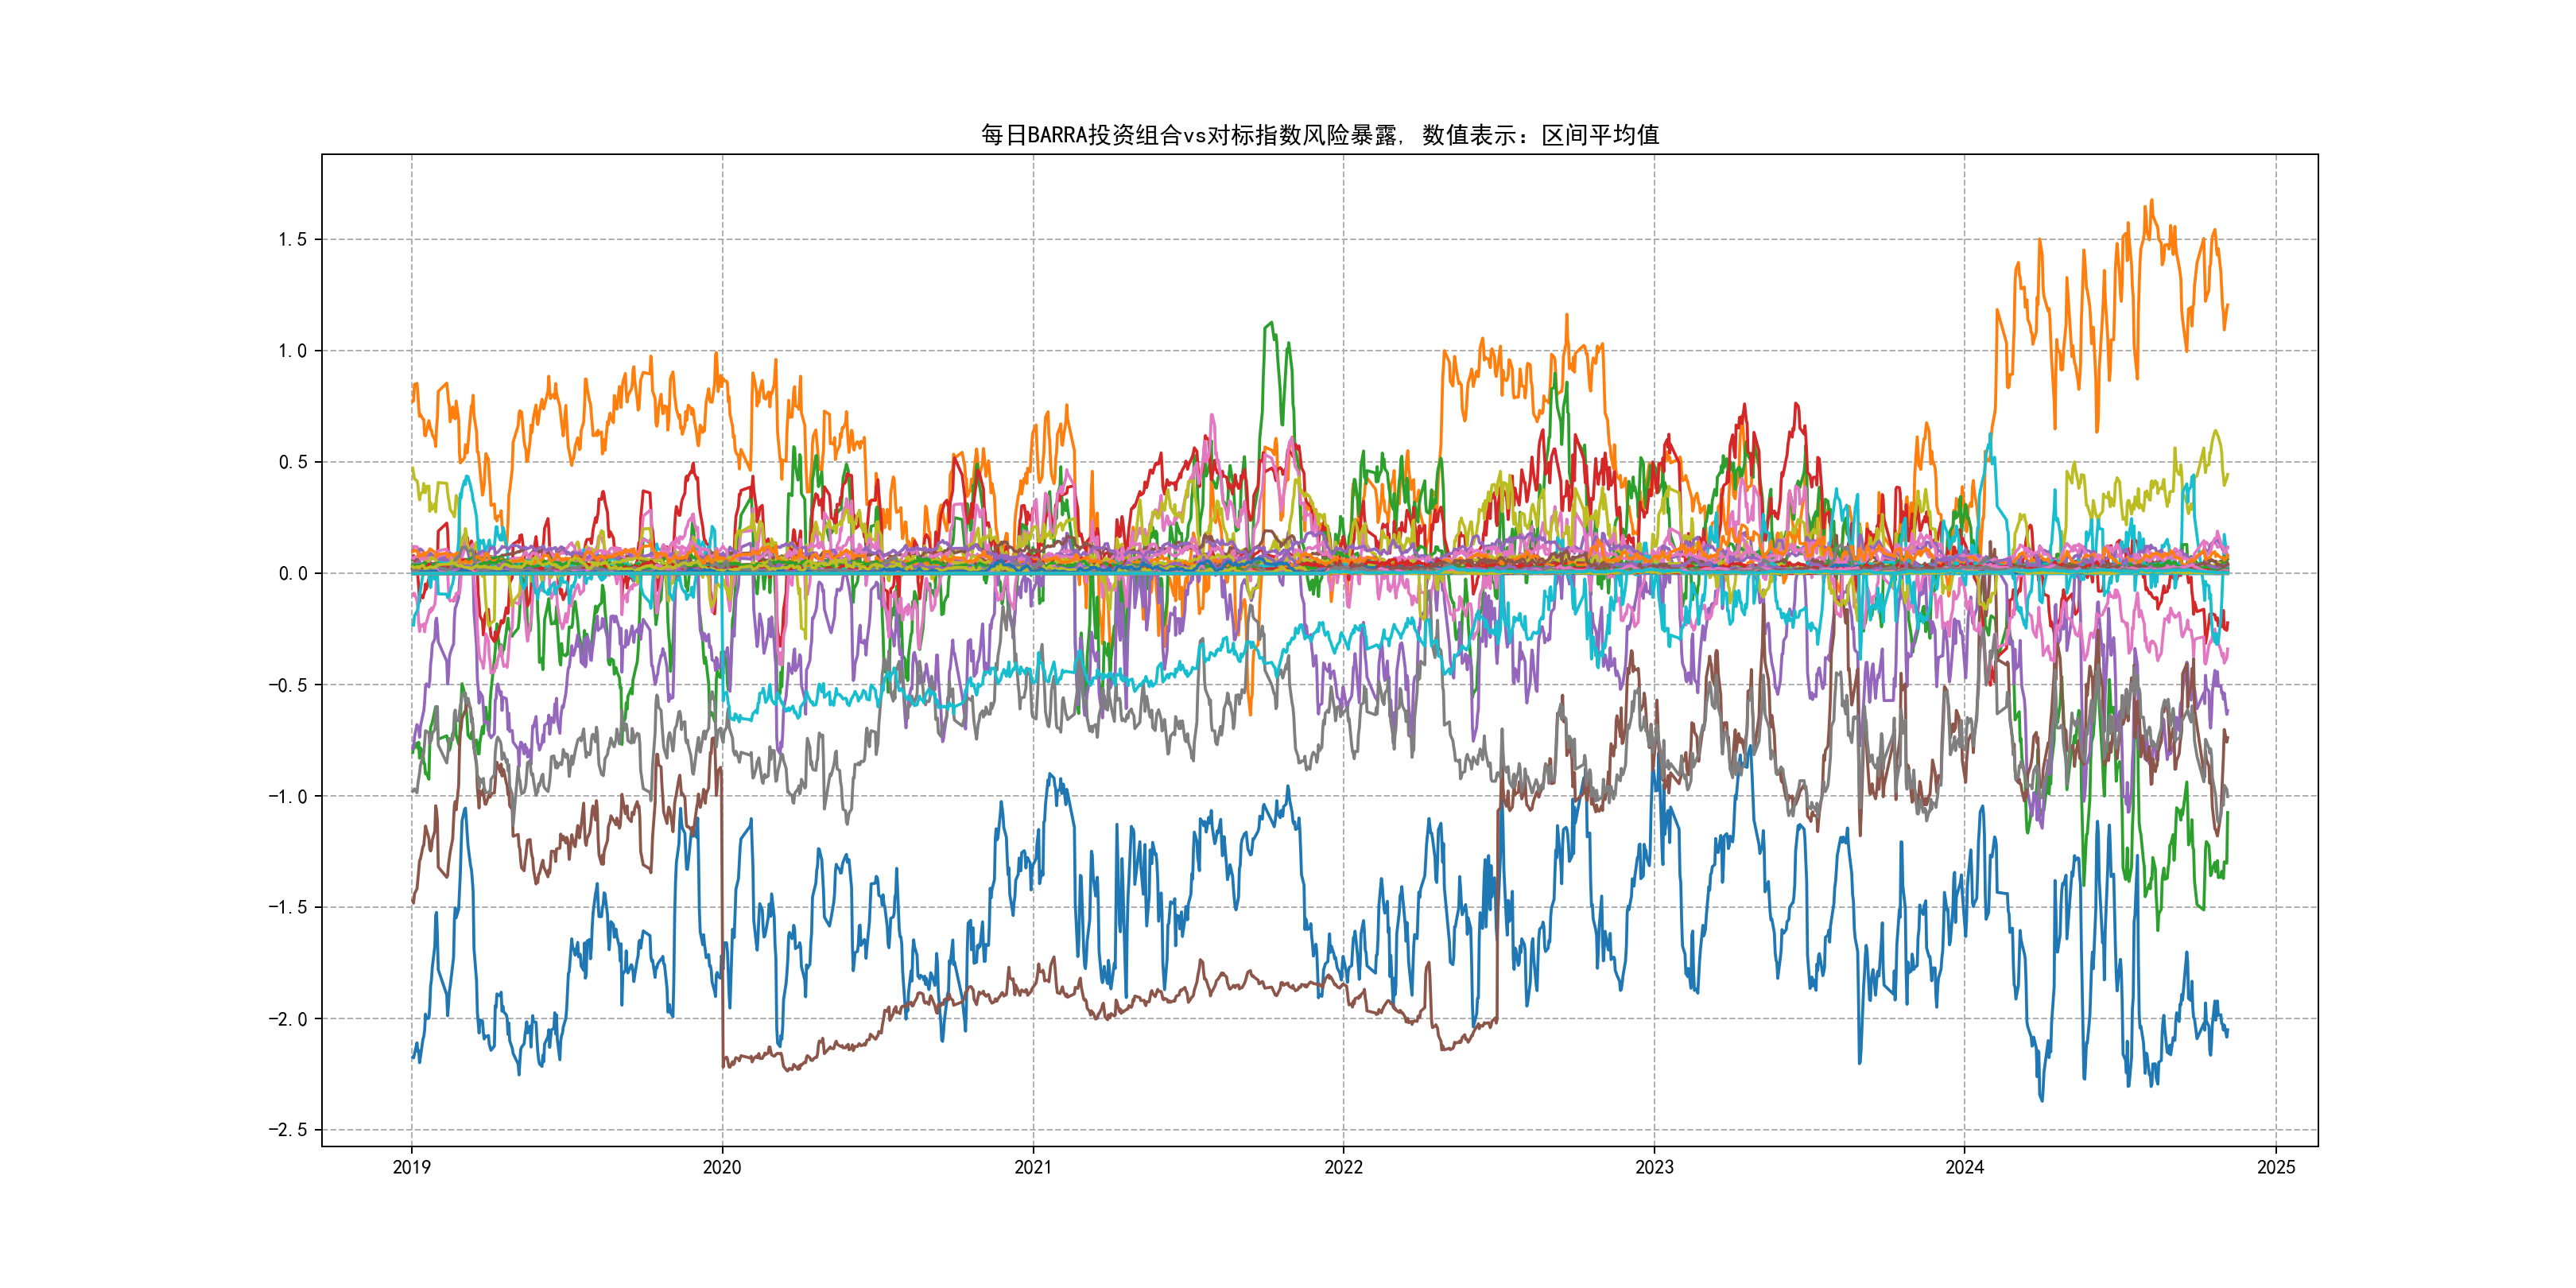Click the green line's tallest peak before 2022
The image size is (2576, 1288).
1271,323
